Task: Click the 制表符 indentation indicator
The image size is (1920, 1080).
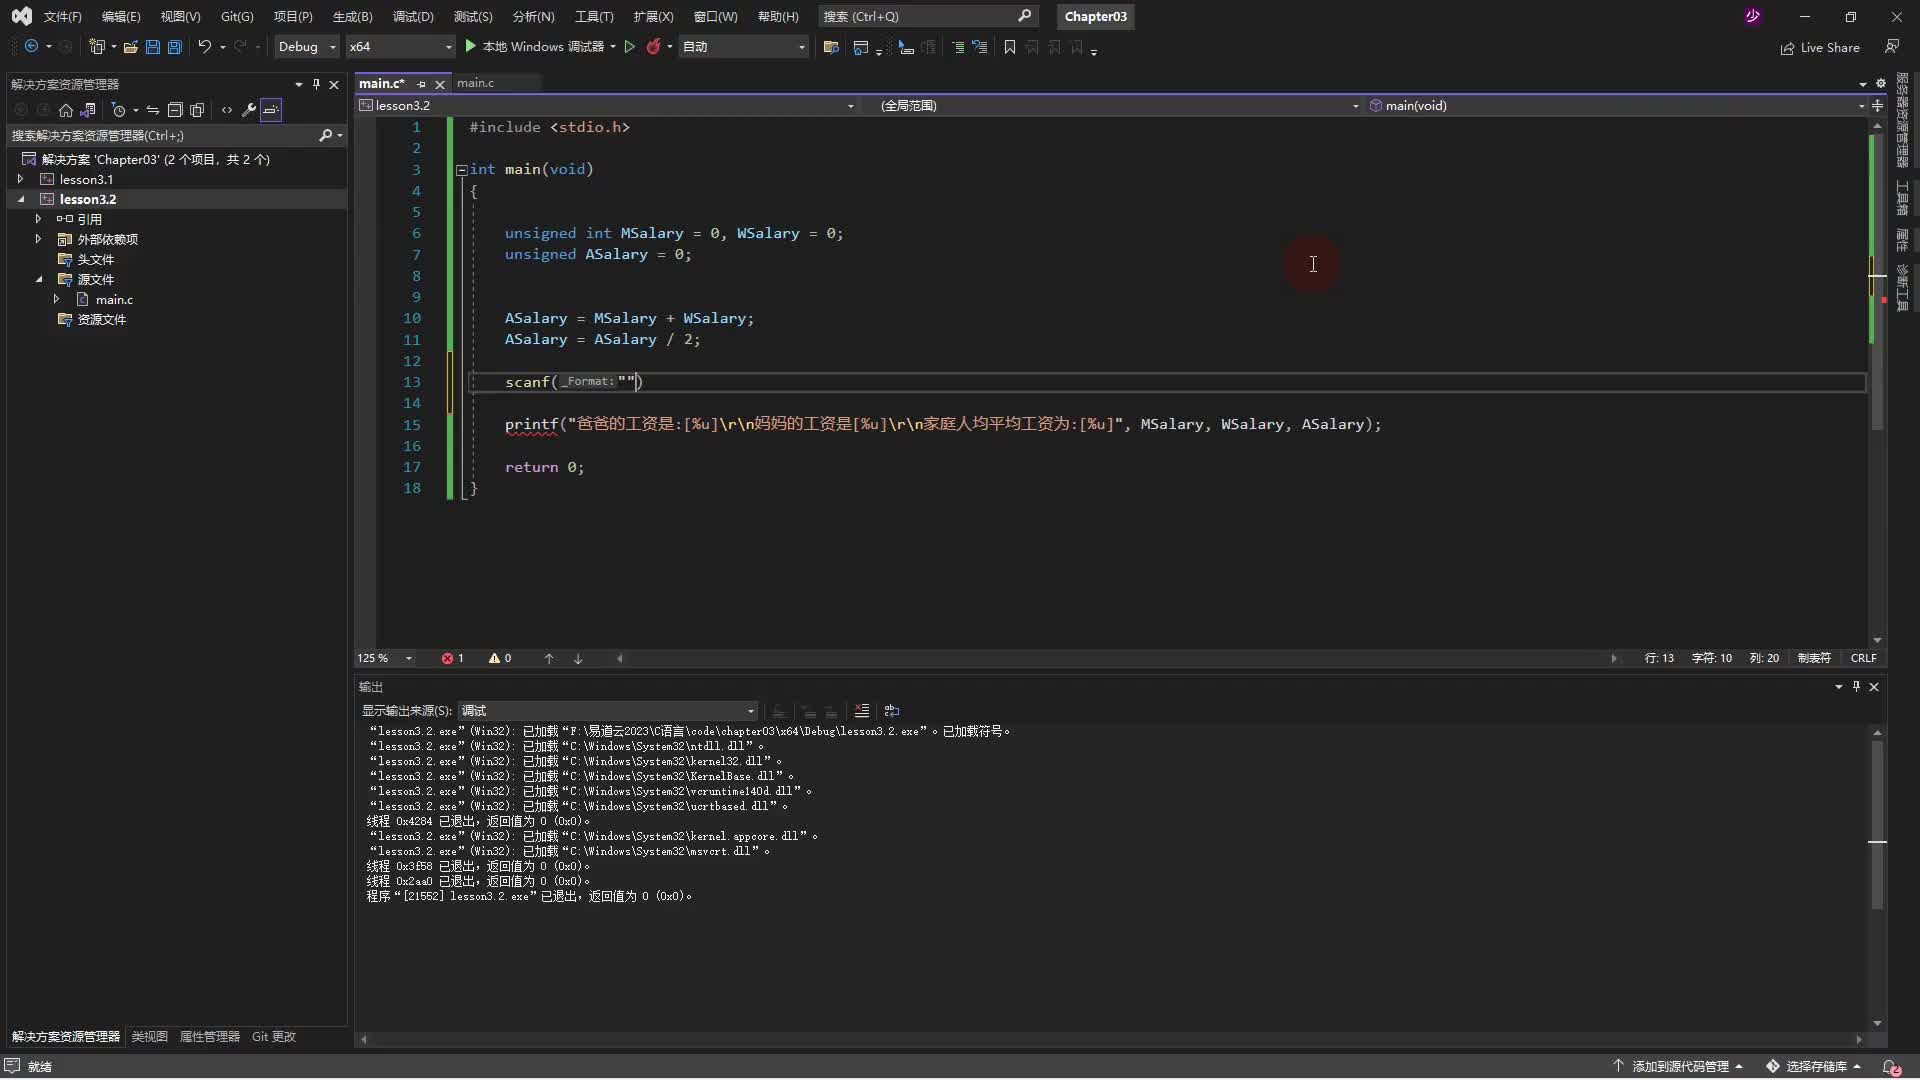Action: [1814, 658]
